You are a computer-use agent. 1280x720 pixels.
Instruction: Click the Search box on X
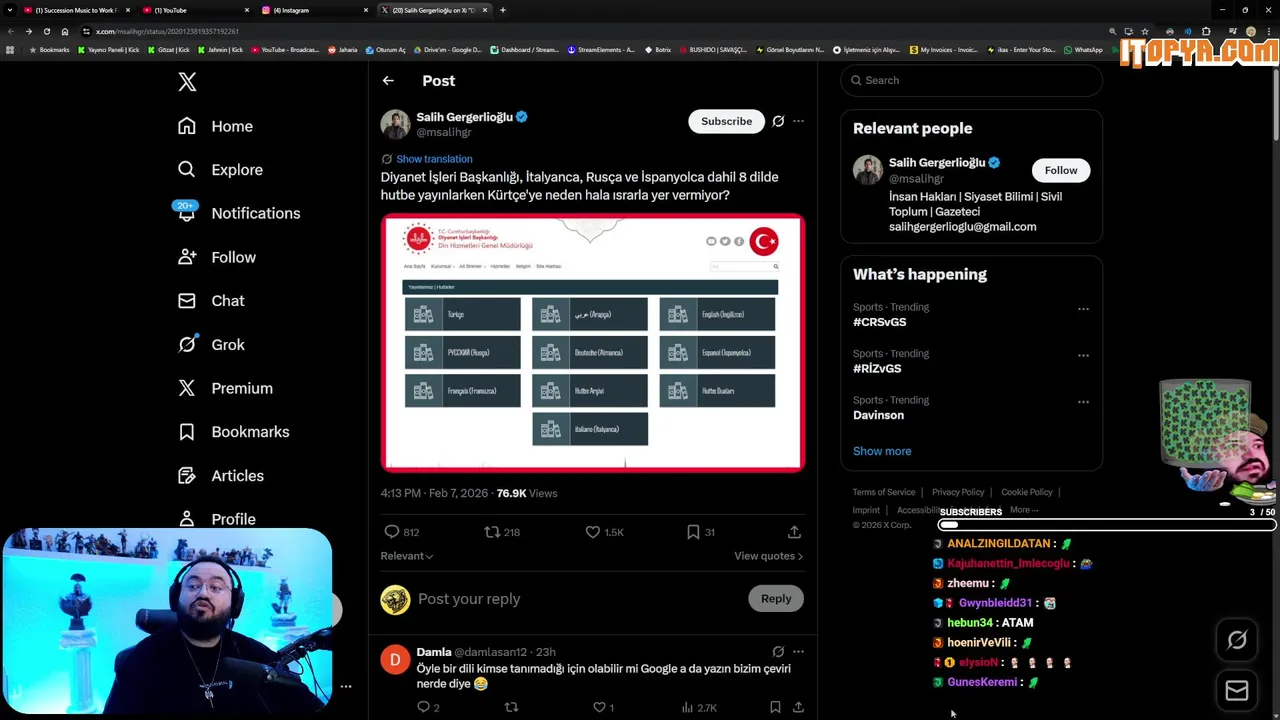[x=971, y=80]
